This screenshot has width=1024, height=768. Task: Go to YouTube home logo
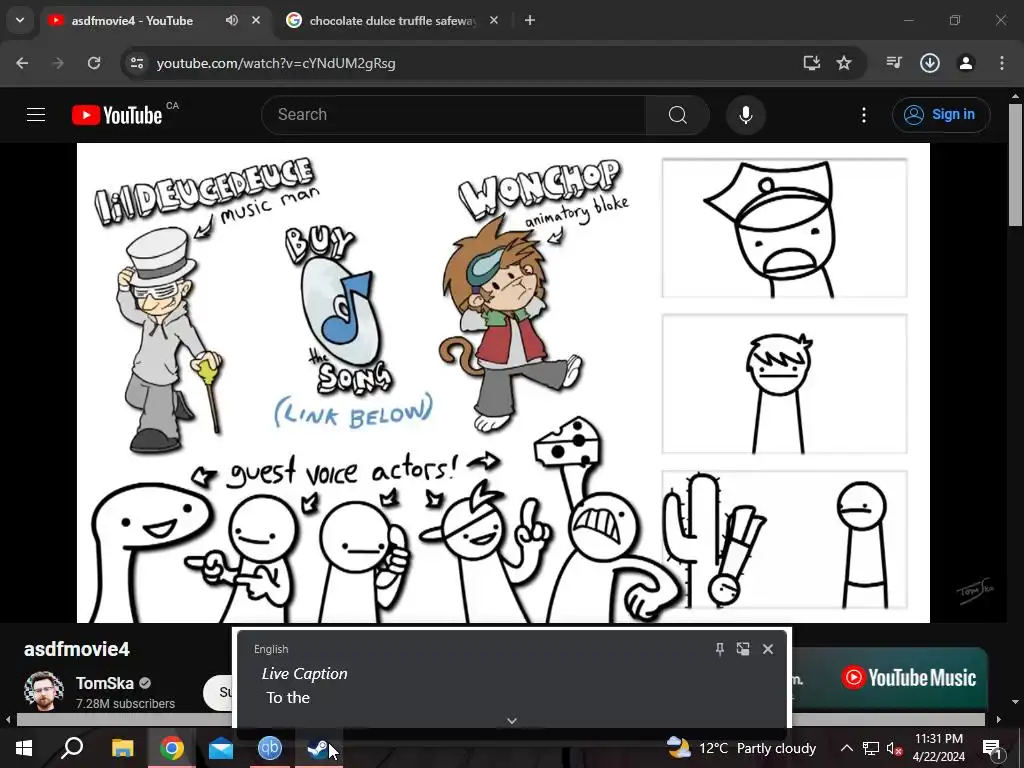click(117, 115)
